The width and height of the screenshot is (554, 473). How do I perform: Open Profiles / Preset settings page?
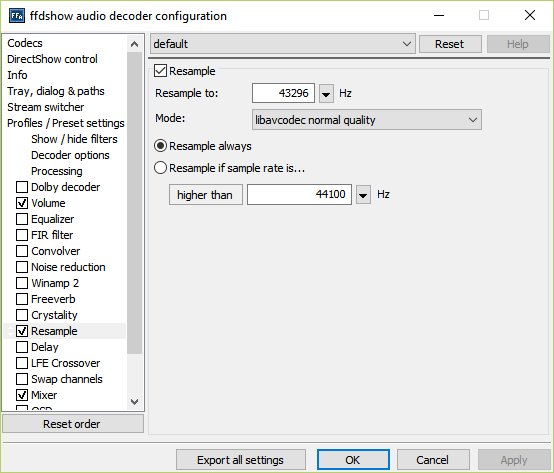point(66,123)
